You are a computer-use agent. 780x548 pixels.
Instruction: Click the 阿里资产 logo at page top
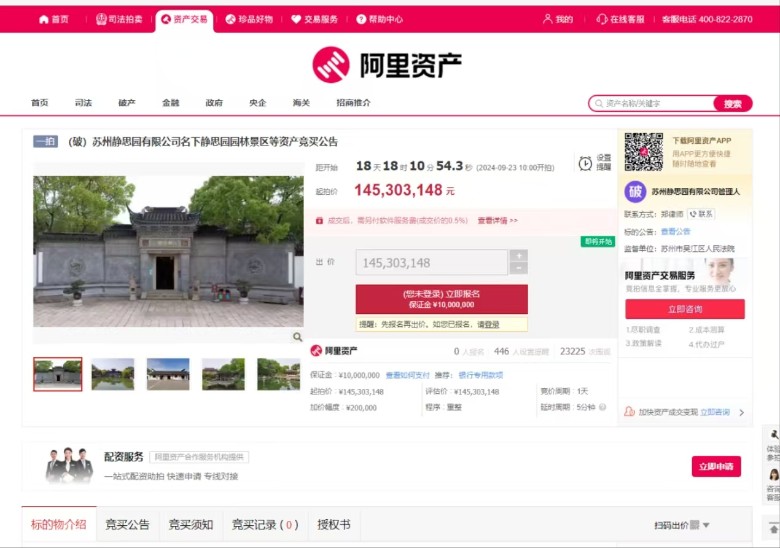(387, 65)
